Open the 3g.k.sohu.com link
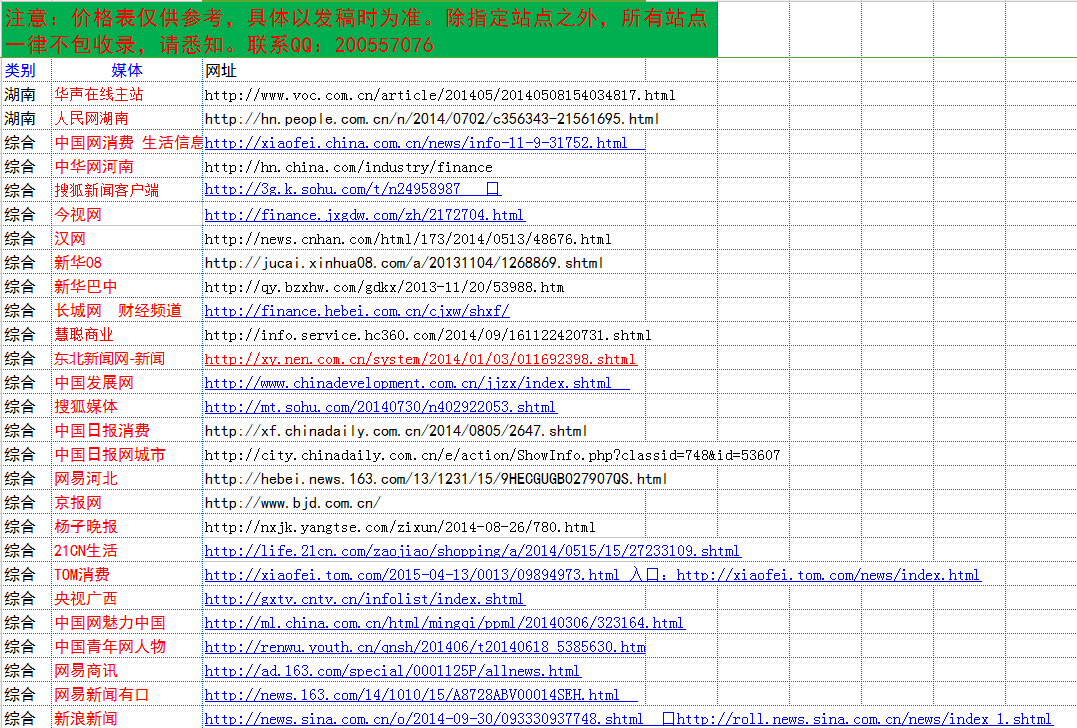This screenshot has width=1077, height=728. tap(332, 189)
